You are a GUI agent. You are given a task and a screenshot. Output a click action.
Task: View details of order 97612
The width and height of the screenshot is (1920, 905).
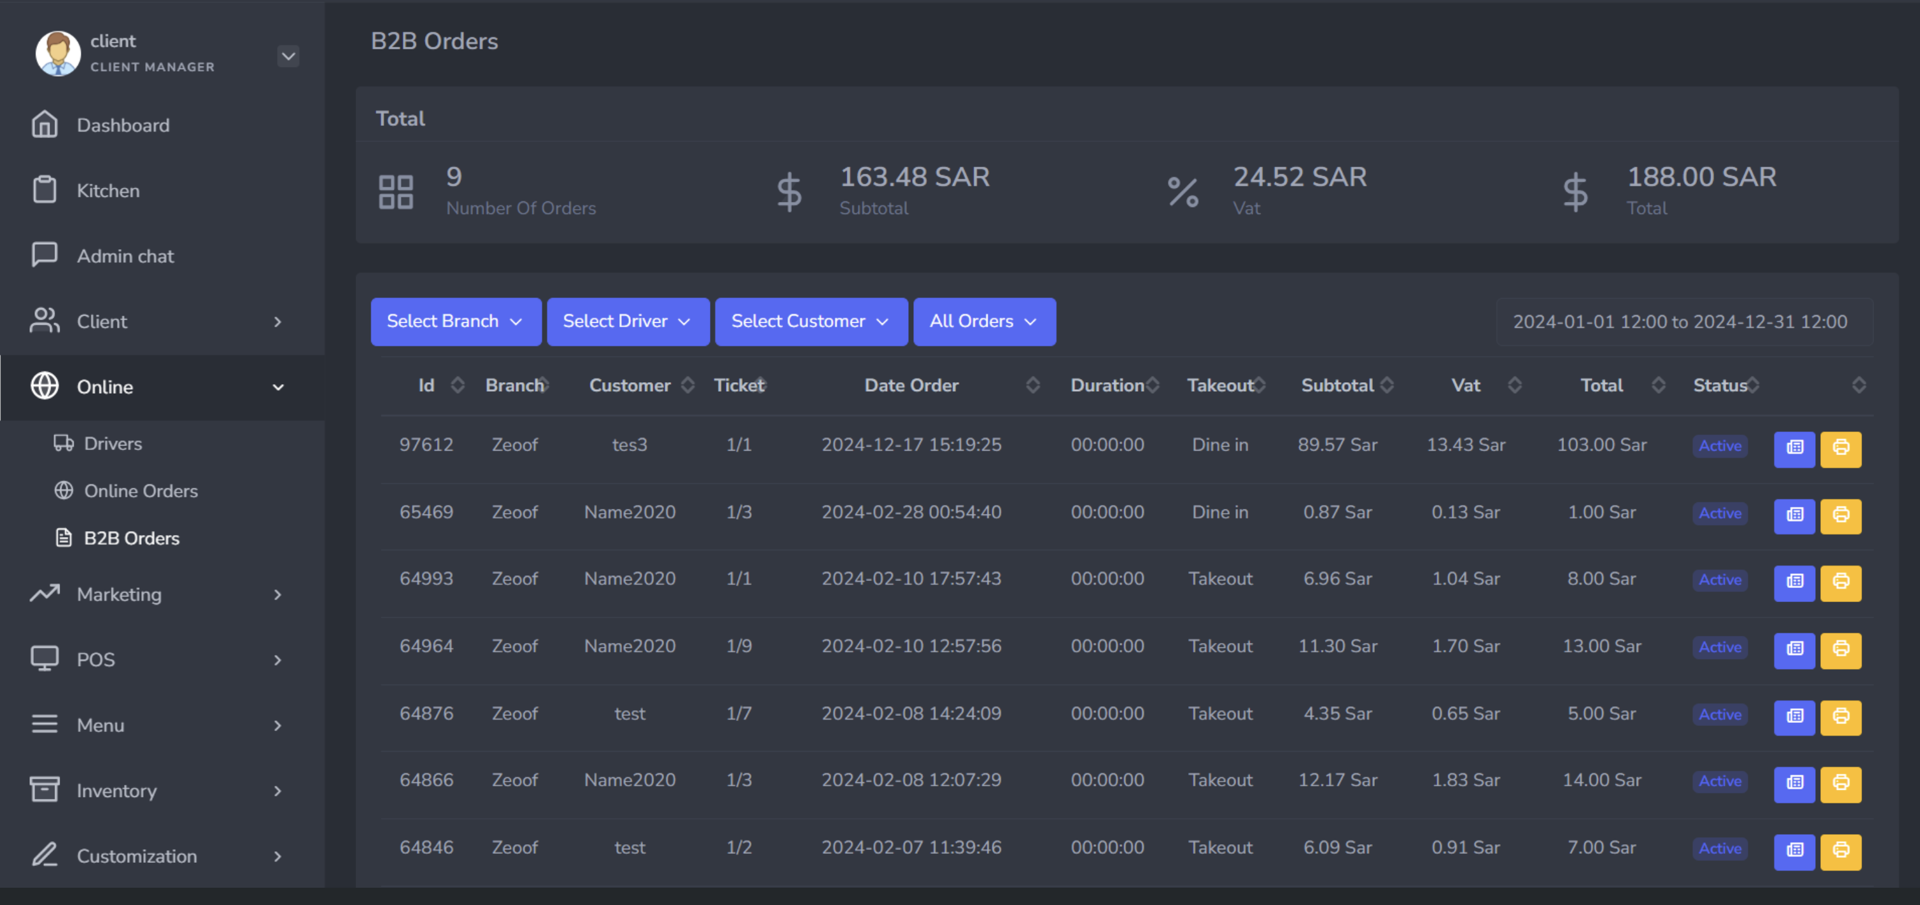click(1795, 448)
